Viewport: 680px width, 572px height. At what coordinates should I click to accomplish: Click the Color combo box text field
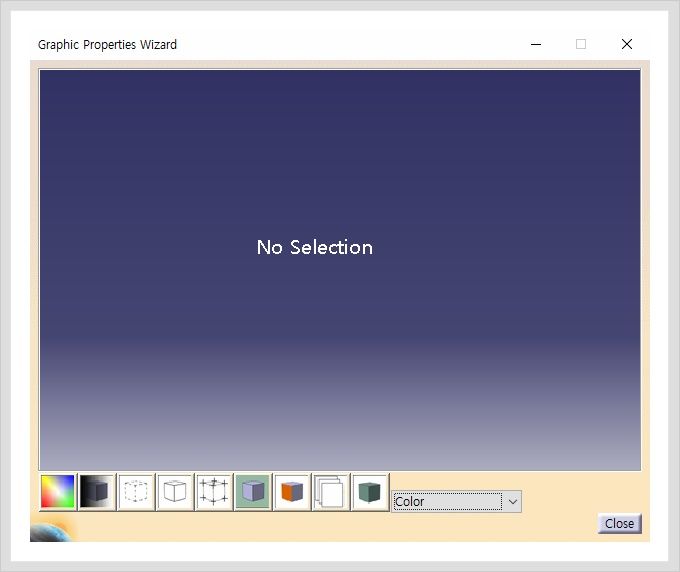point(447,502)
